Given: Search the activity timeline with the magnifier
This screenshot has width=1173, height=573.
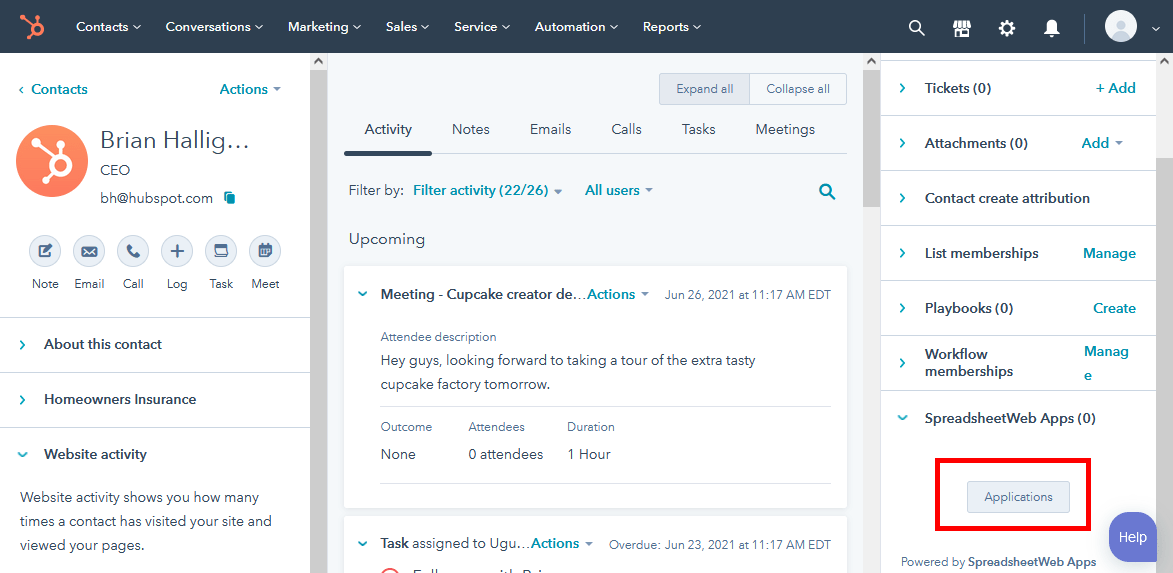Looking at the screenshot, I should point(827,191).
